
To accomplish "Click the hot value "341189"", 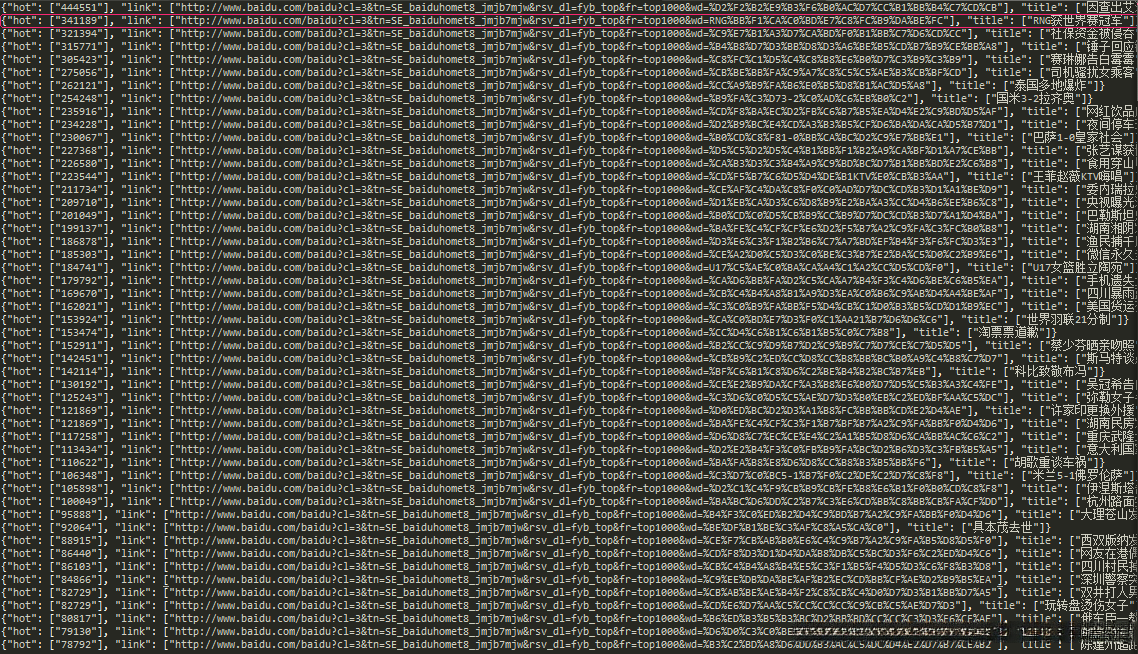I will pyautogui.click(x=80, y=20).
